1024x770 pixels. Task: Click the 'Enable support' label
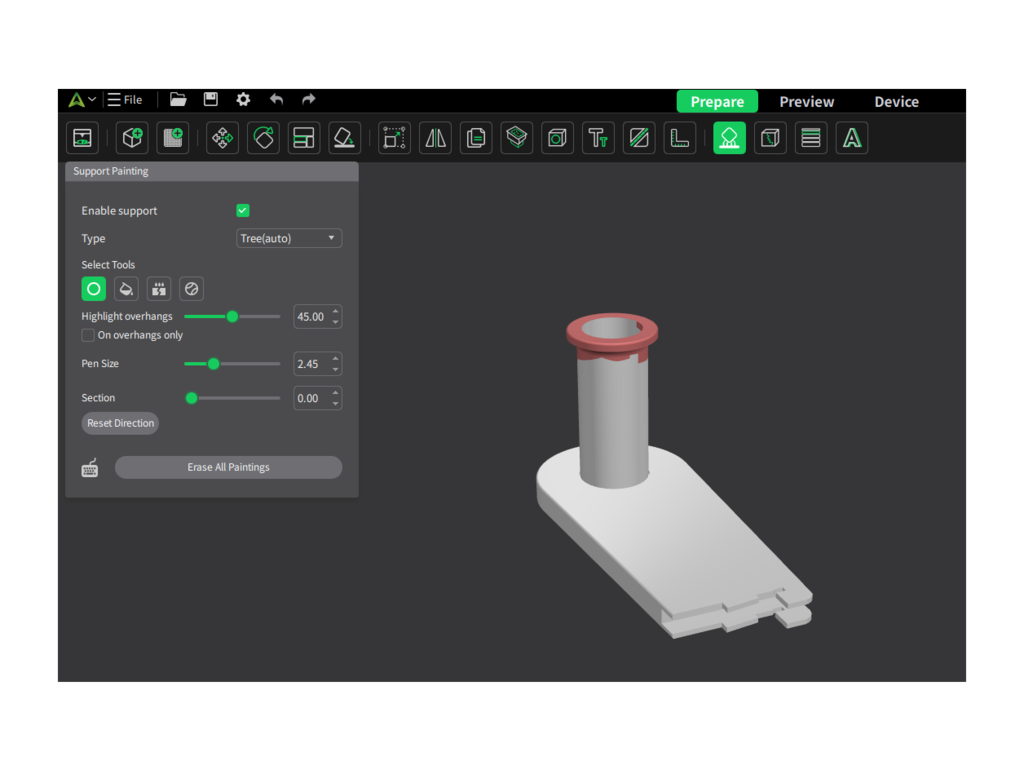119,211
